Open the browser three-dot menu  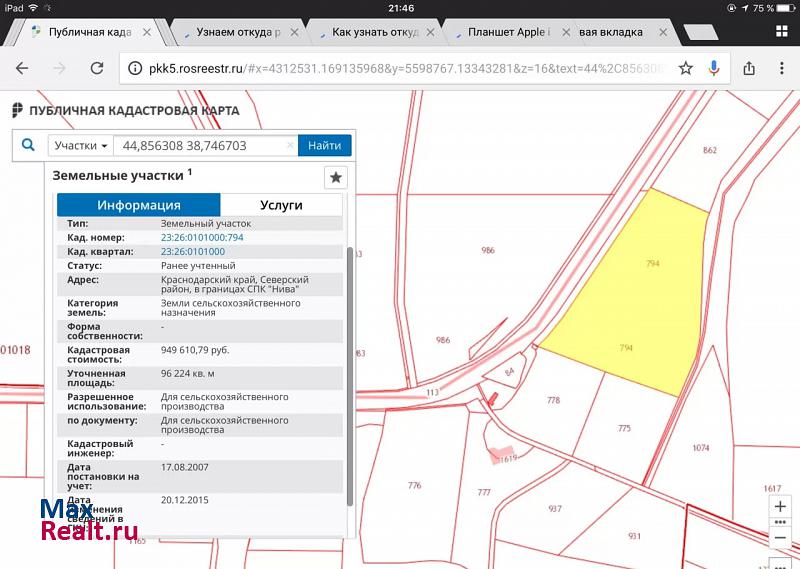coord(779,69)
